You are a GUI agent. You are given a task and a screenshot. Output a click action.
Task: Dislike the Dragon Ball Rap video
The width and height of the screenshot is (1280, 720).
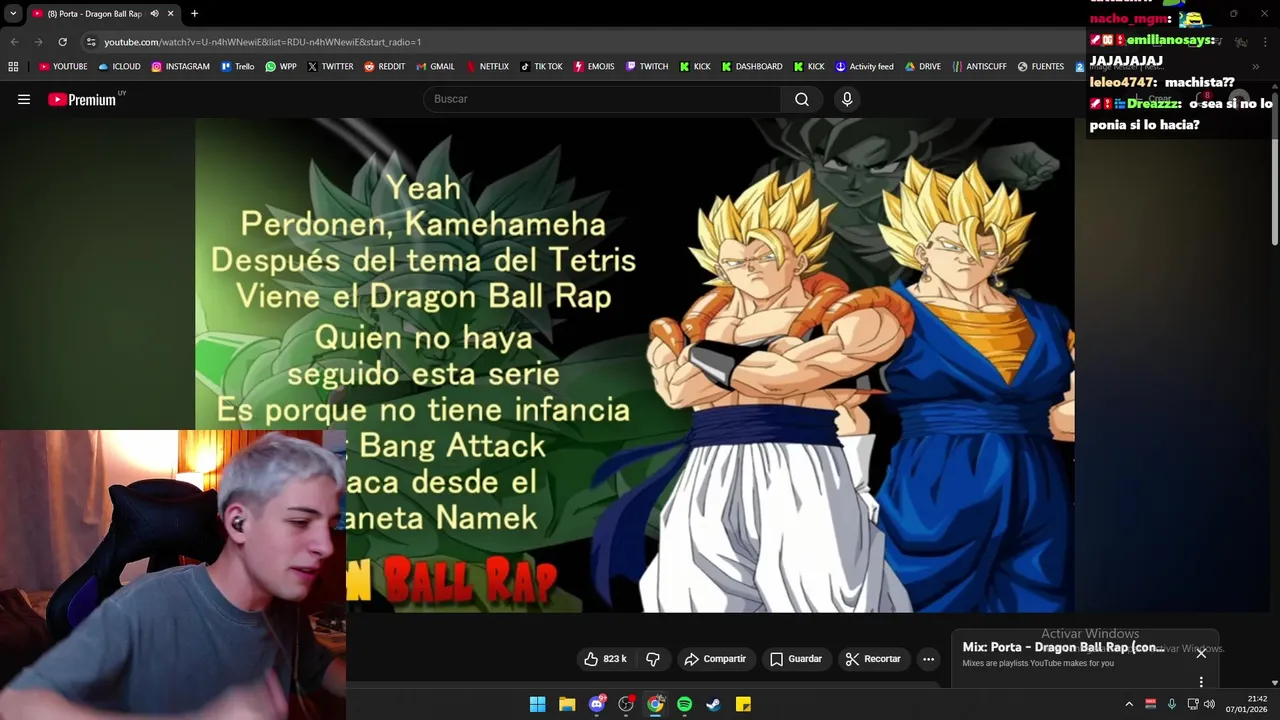click(653, 659)
